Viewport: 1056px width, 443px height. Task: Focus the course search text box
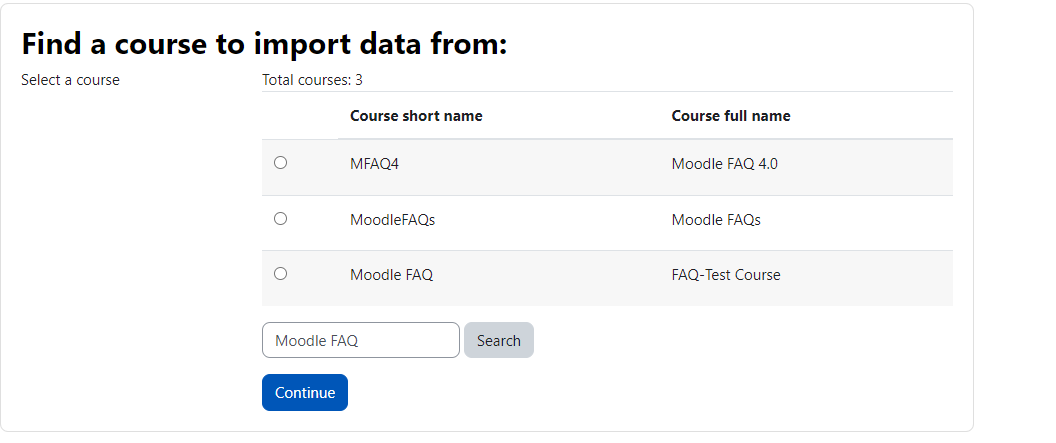(x=361, y=340)
